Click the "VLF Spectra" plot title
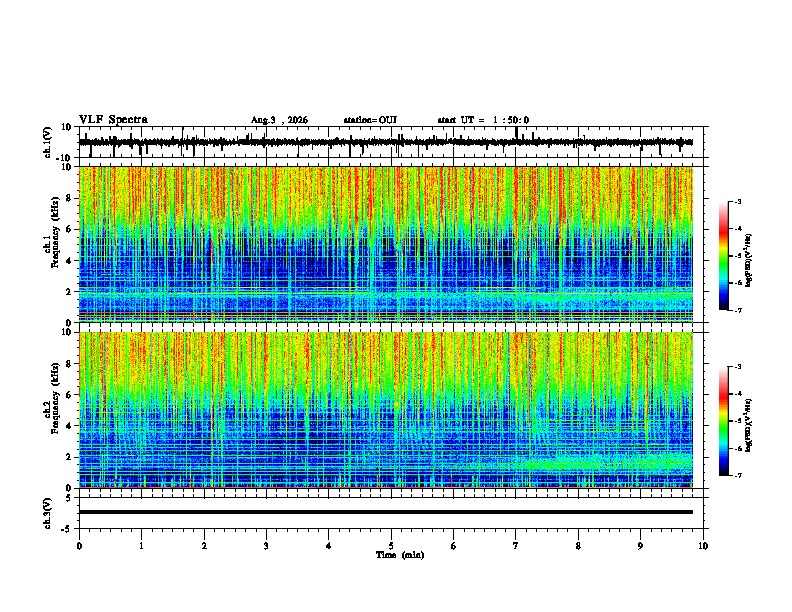 pyautogui.click(x=113, y=120)
